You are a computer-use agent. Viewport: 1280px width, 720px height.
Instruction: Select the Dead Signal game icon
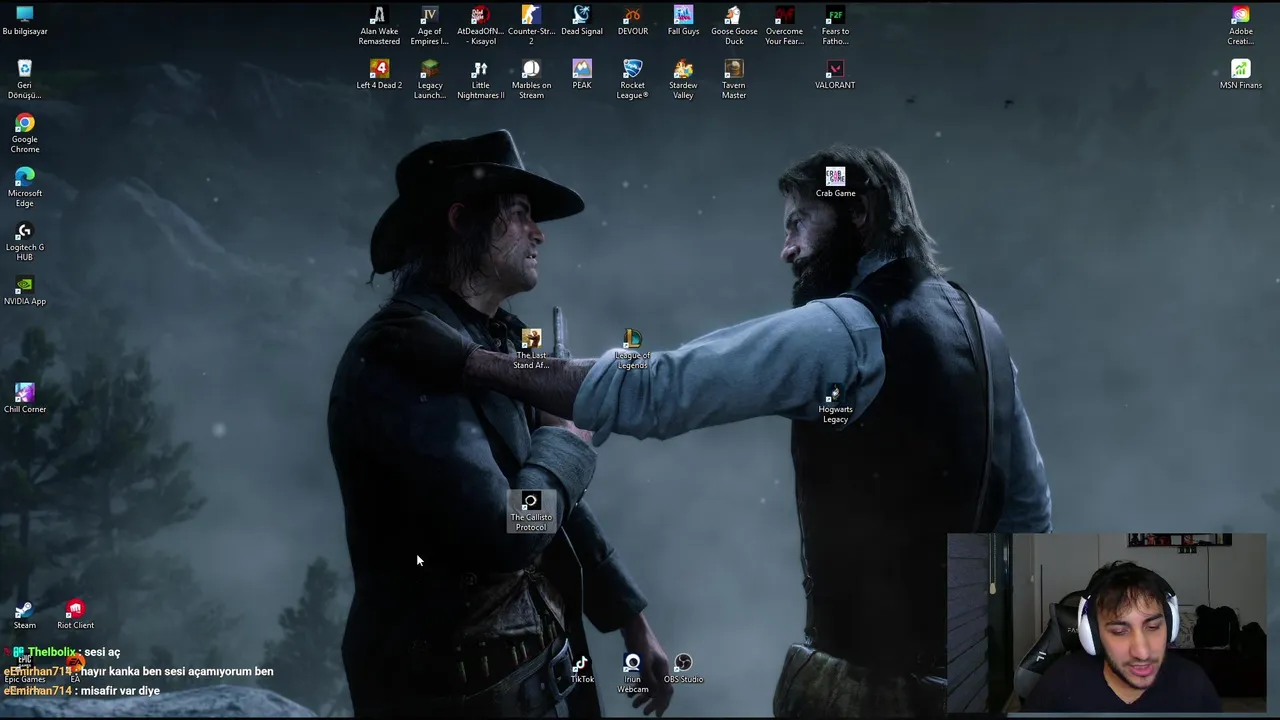pos(582,21)
